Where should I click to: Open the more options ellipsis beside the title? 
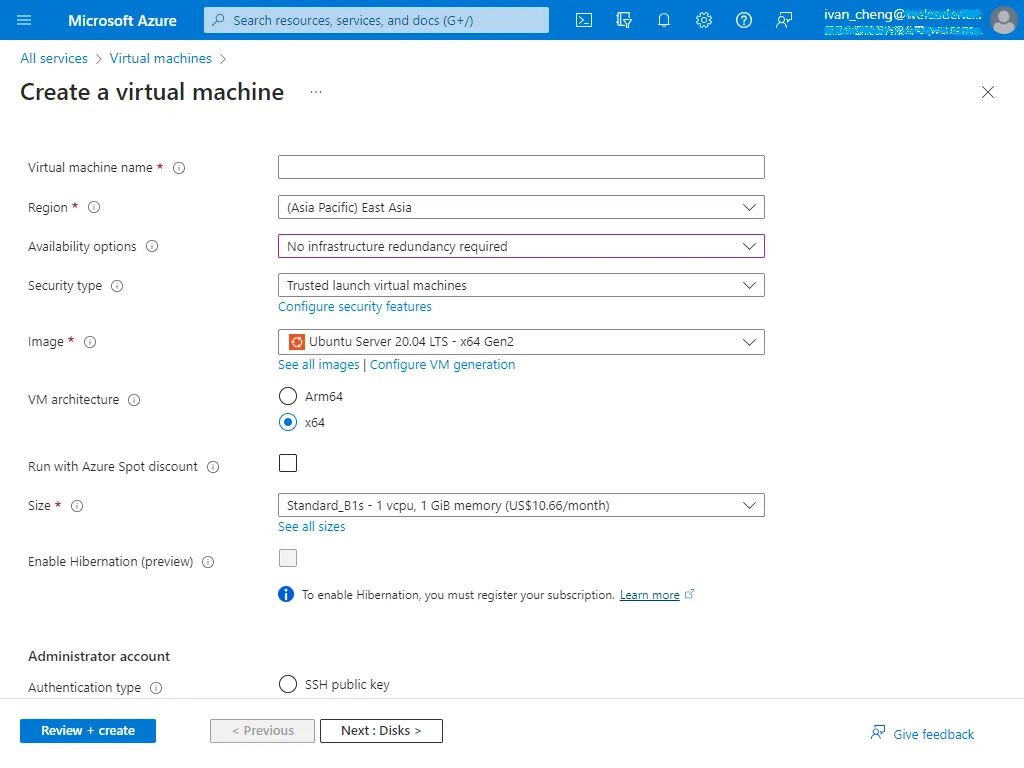pyautogui.click(x=316, y=92)
